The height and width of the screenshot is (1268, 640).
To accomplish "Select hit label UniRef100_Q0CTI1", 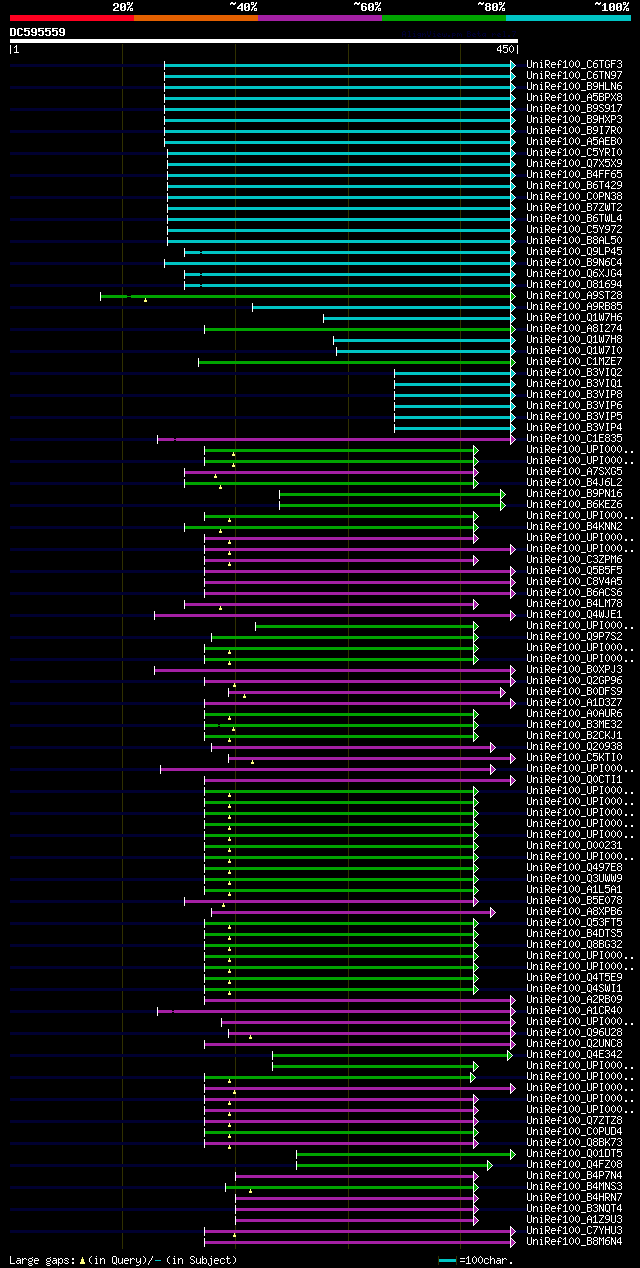I will pos(574,780).
